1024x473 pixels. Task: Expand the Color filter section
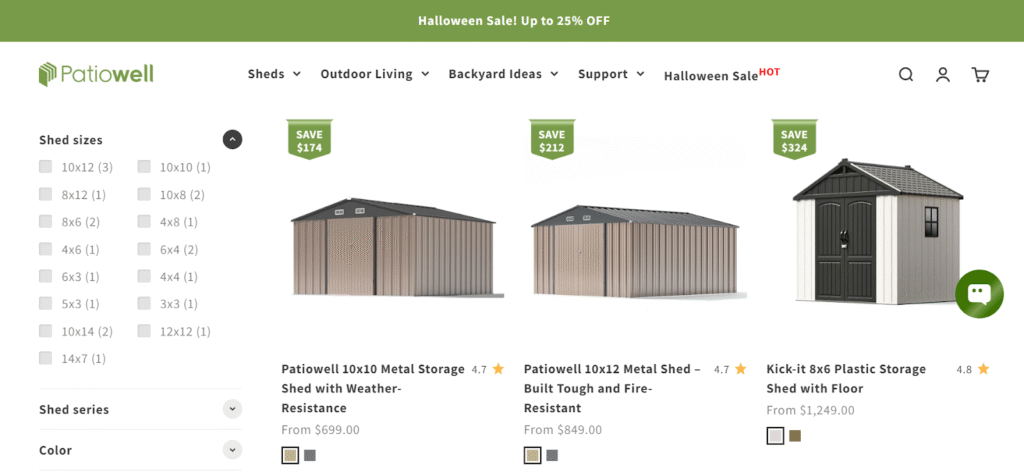(x=232, y=450)
